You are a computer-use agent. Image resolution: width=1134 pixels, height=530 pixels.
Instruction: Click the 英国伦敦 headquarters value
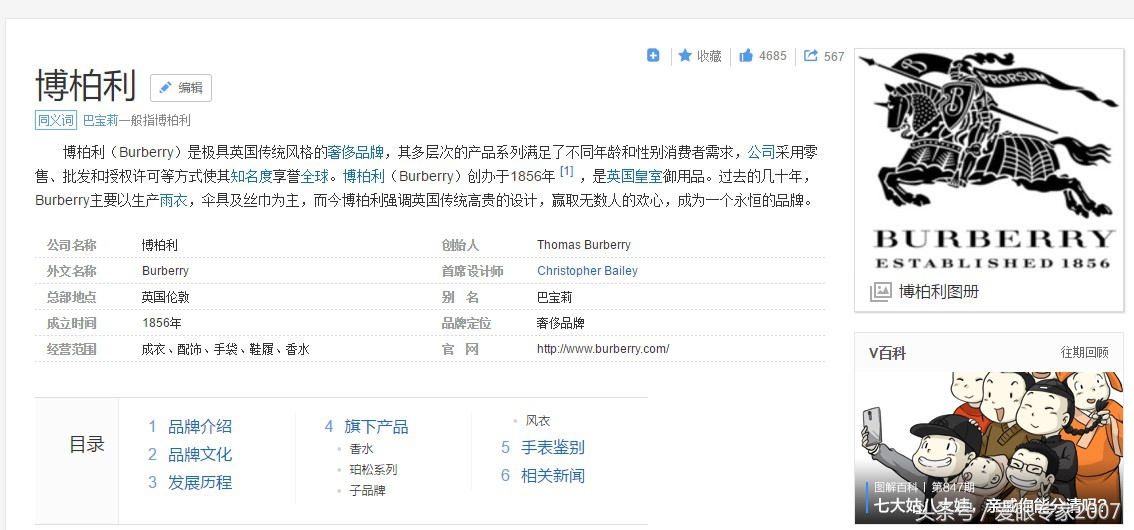pos(166,297)
